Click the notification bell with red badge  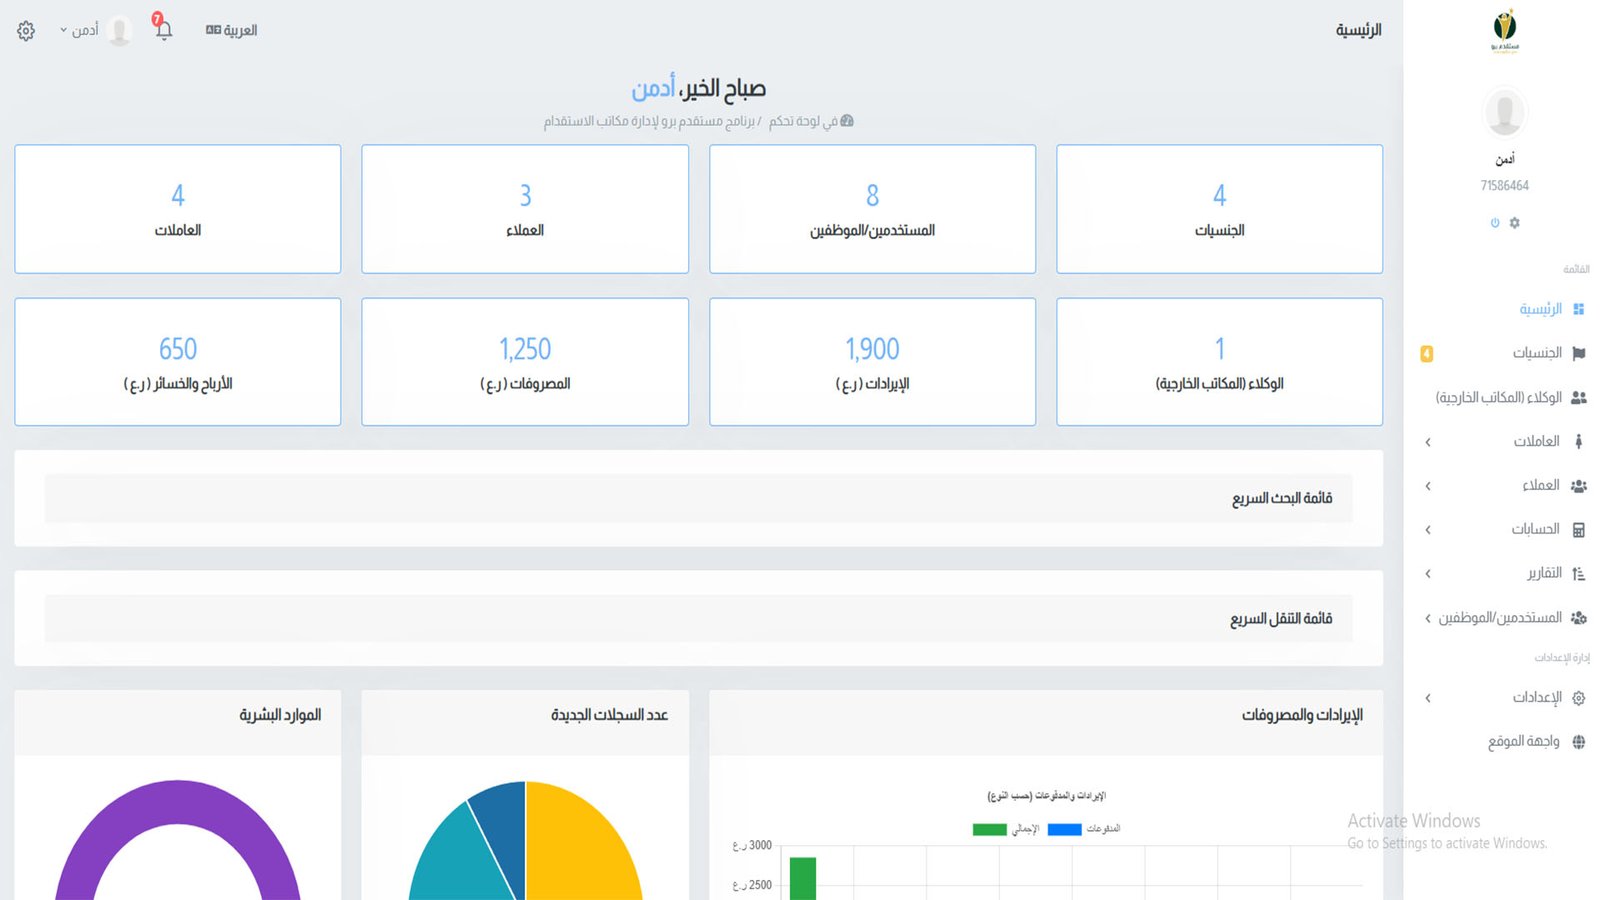point(163,29)
